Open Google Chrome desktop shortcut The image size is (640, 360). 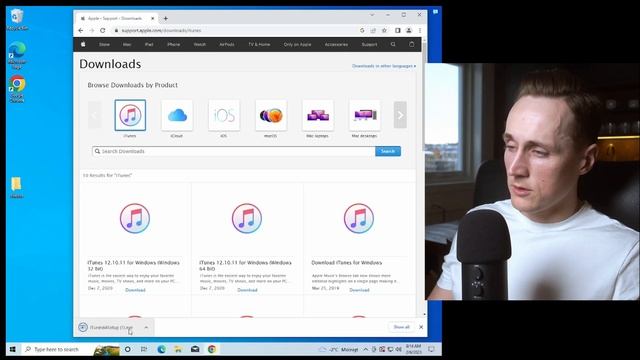pos(17,89)
